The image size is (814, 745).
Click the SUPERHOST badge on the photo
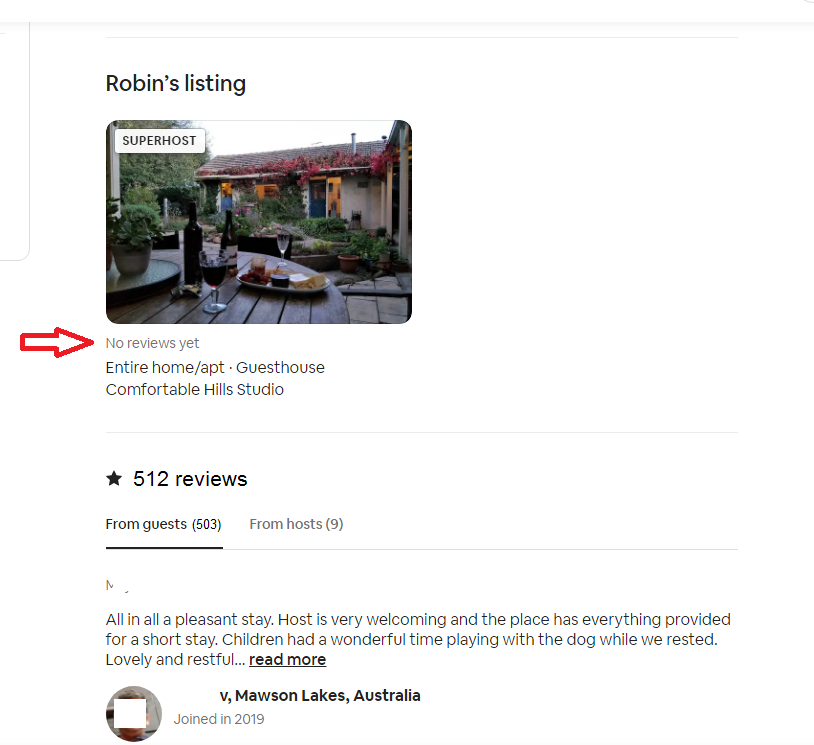159,141
